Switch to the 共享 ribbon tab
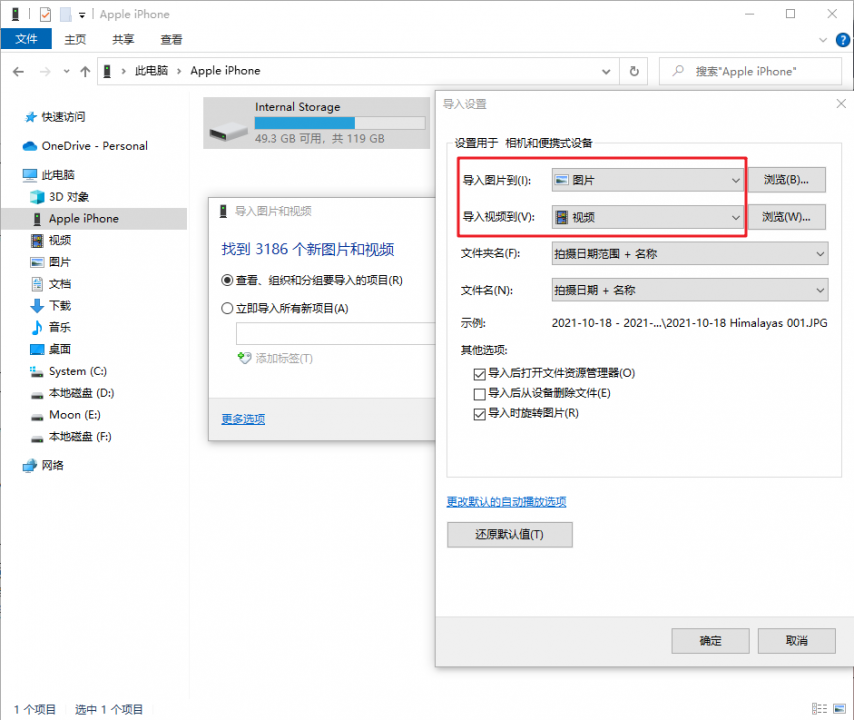 [123, 39]
